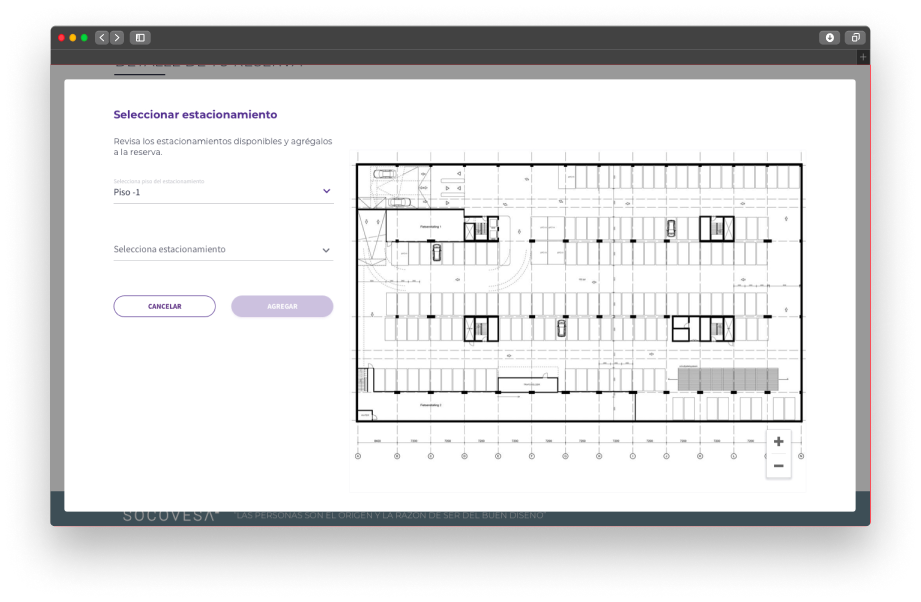Screen dimensions: 921x602
Task: Select the Fahrerstellung 1 room on the plan
Action: [425, 226]
